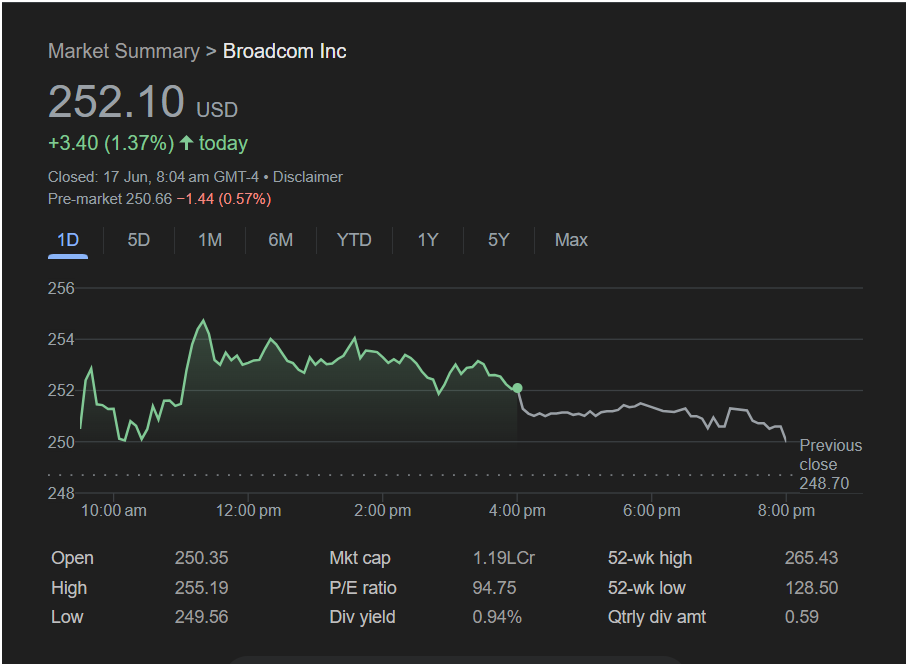Open the 1M chart range
Screen dimensions: 908x666
click(210, 240)
